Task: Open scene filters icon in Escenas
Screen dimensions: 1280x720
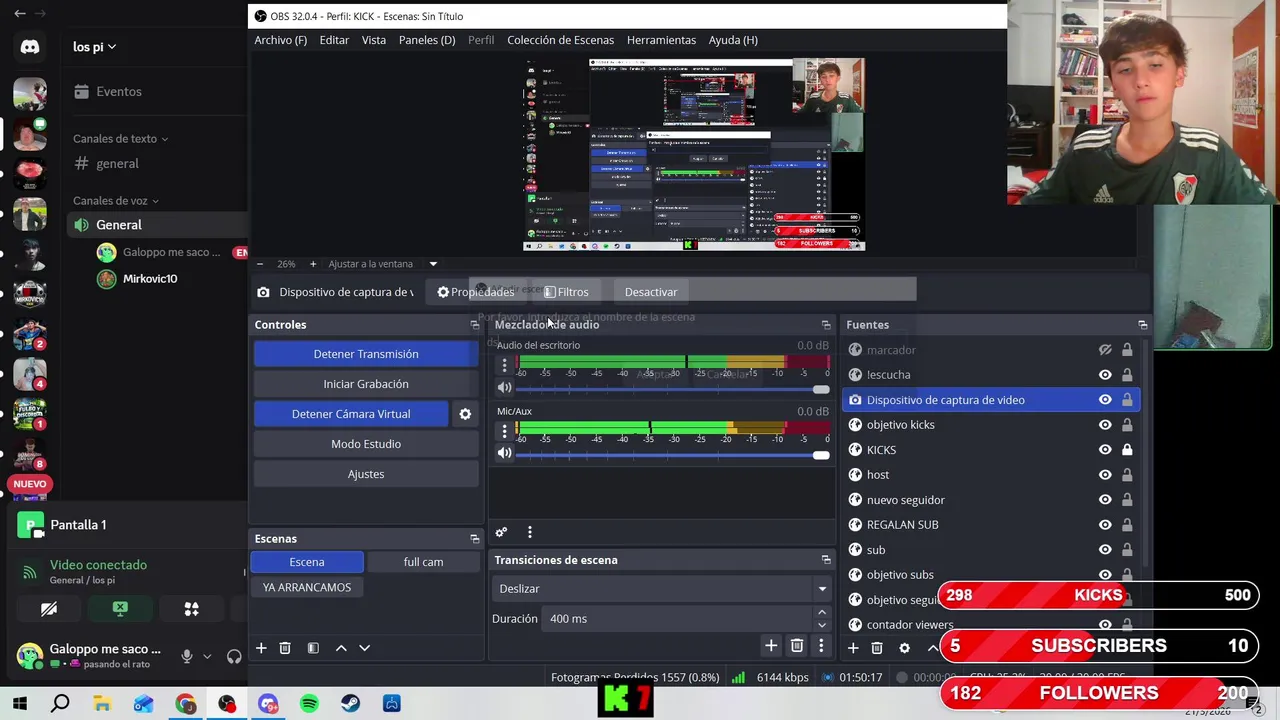Action: coord(313,648)
